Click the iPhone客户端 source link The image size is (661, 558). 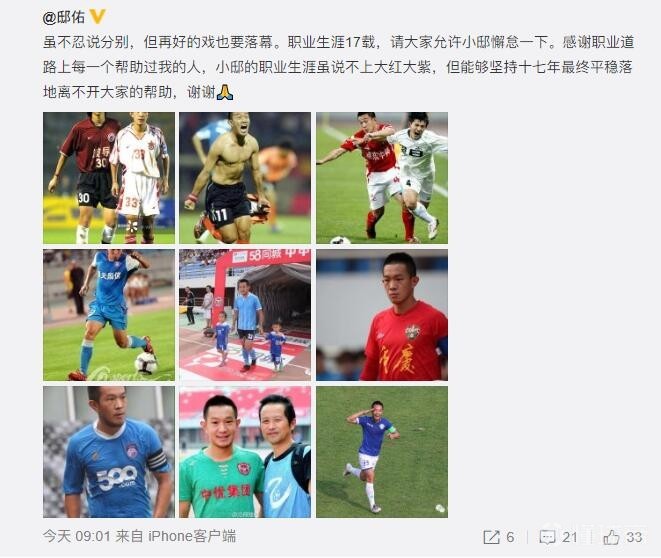192,536
